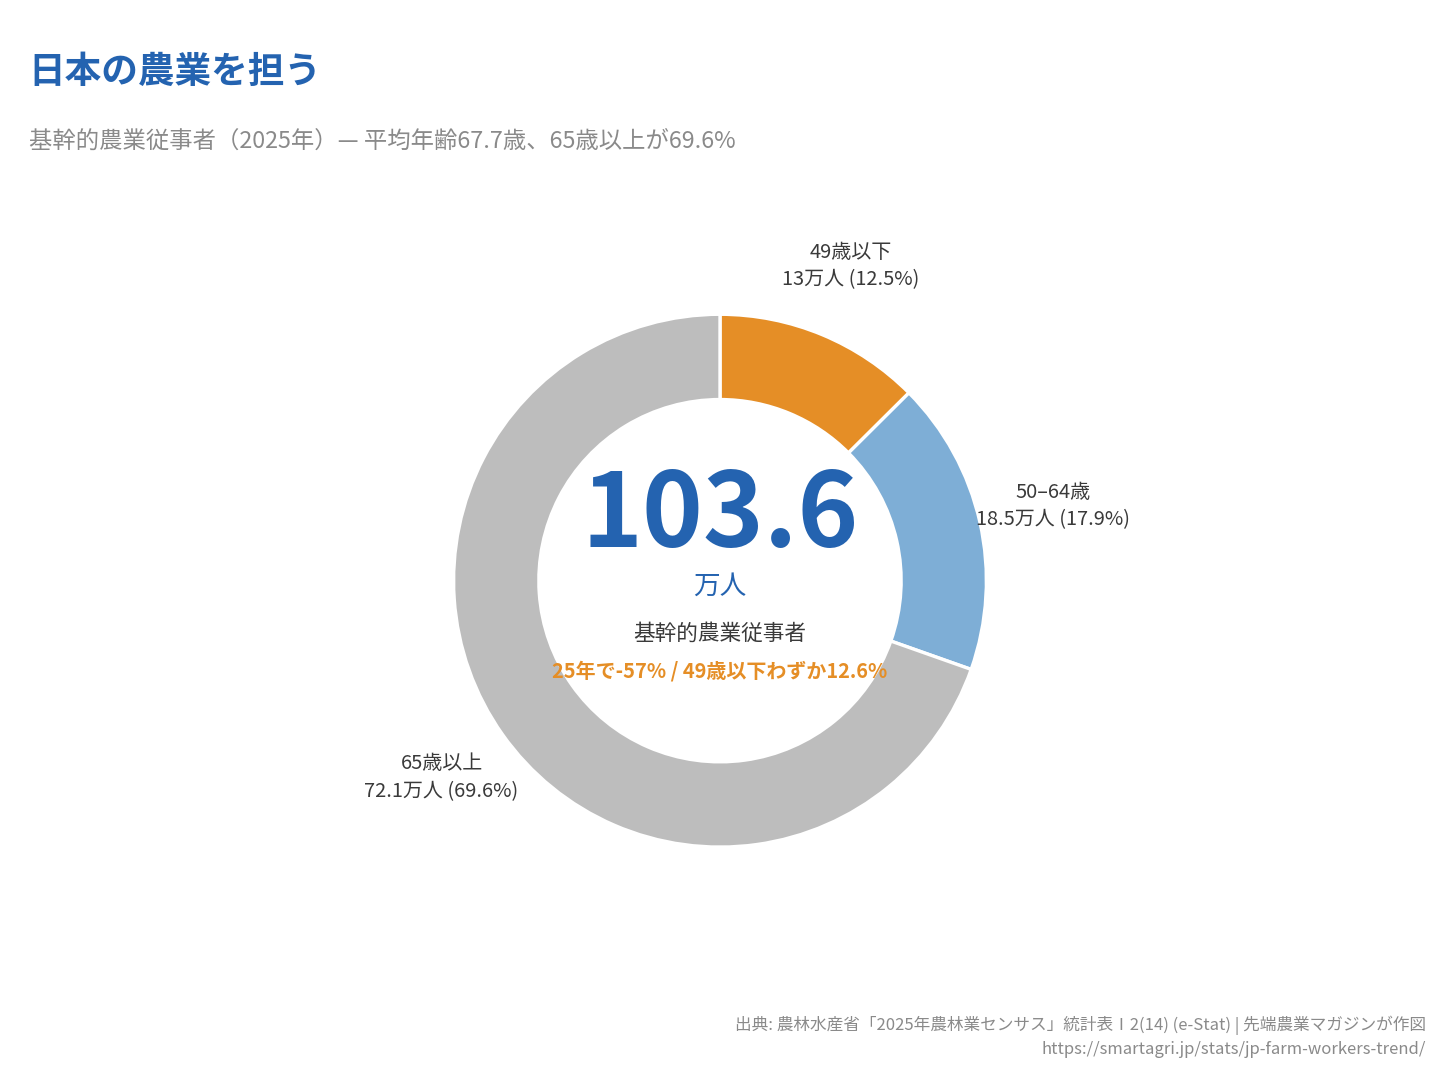Click the 基幹的農業従事者 label inside donut
This screenshot has width=1440, height=1080.
[720, 632]
